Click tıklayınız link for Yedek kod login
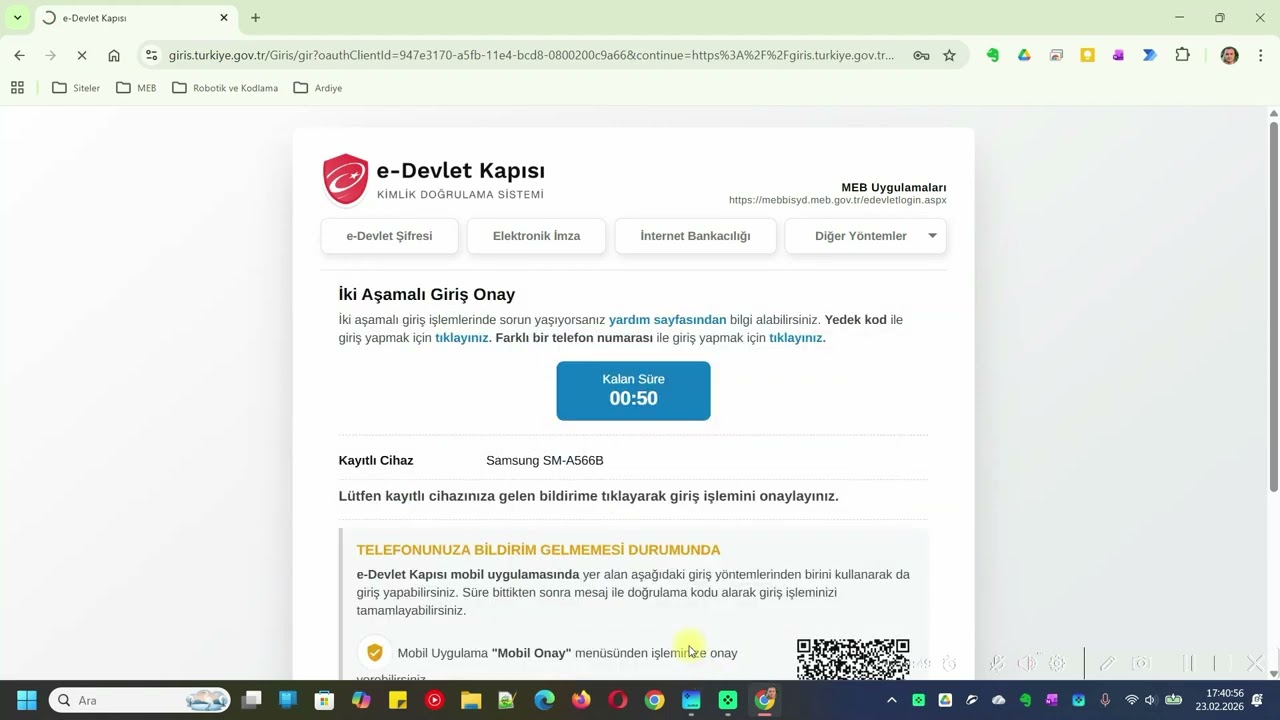This screenshot has height=720, width=1280. (x=462, y=338)
